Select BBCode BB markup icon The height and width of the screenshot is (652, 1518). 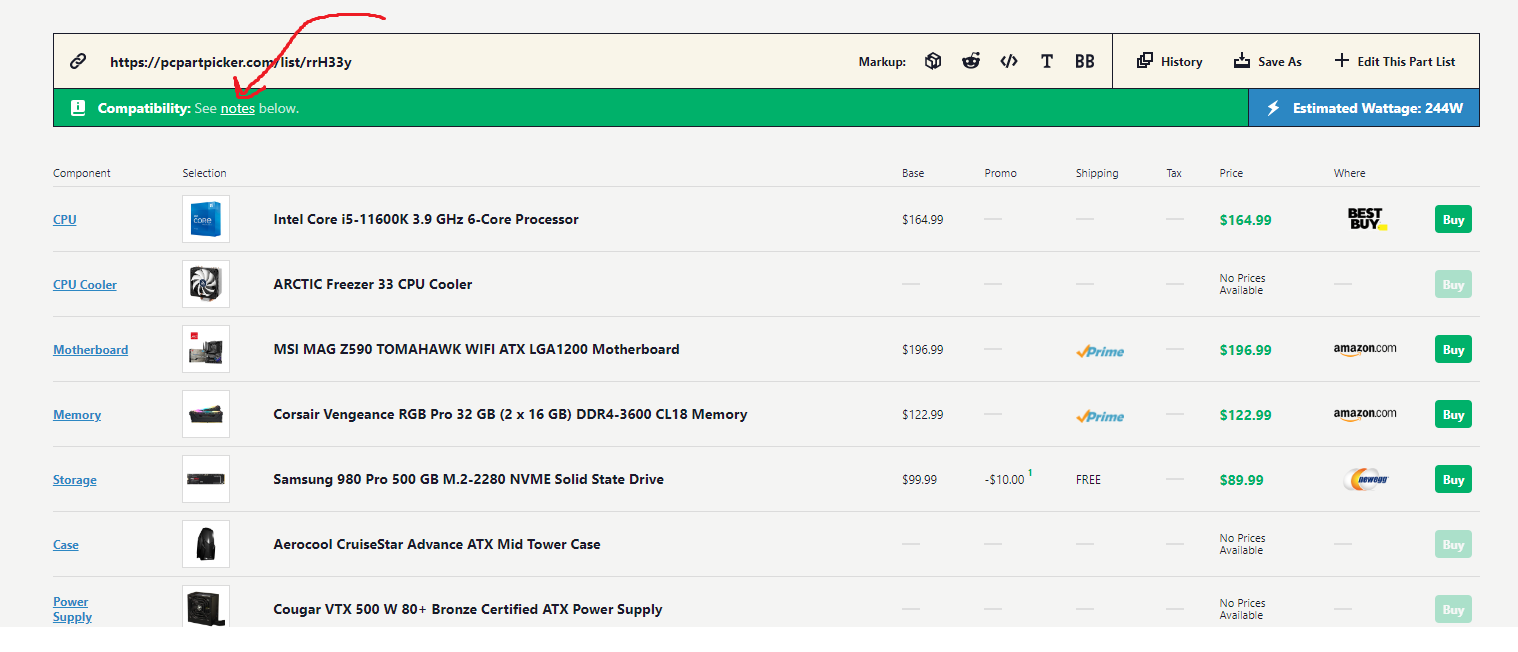click(x=1085, y=61)
